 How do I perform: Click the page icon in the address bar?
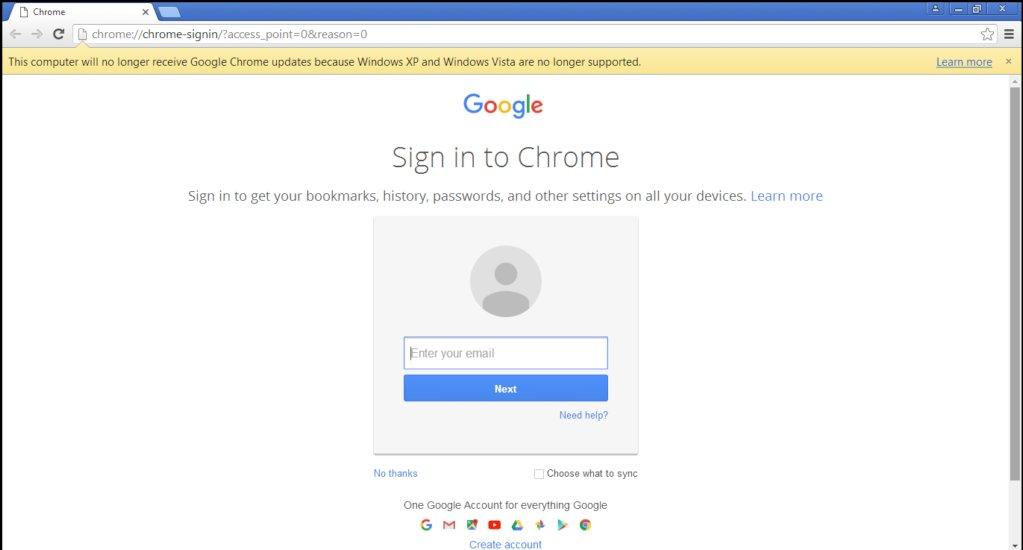click(82, 34)
